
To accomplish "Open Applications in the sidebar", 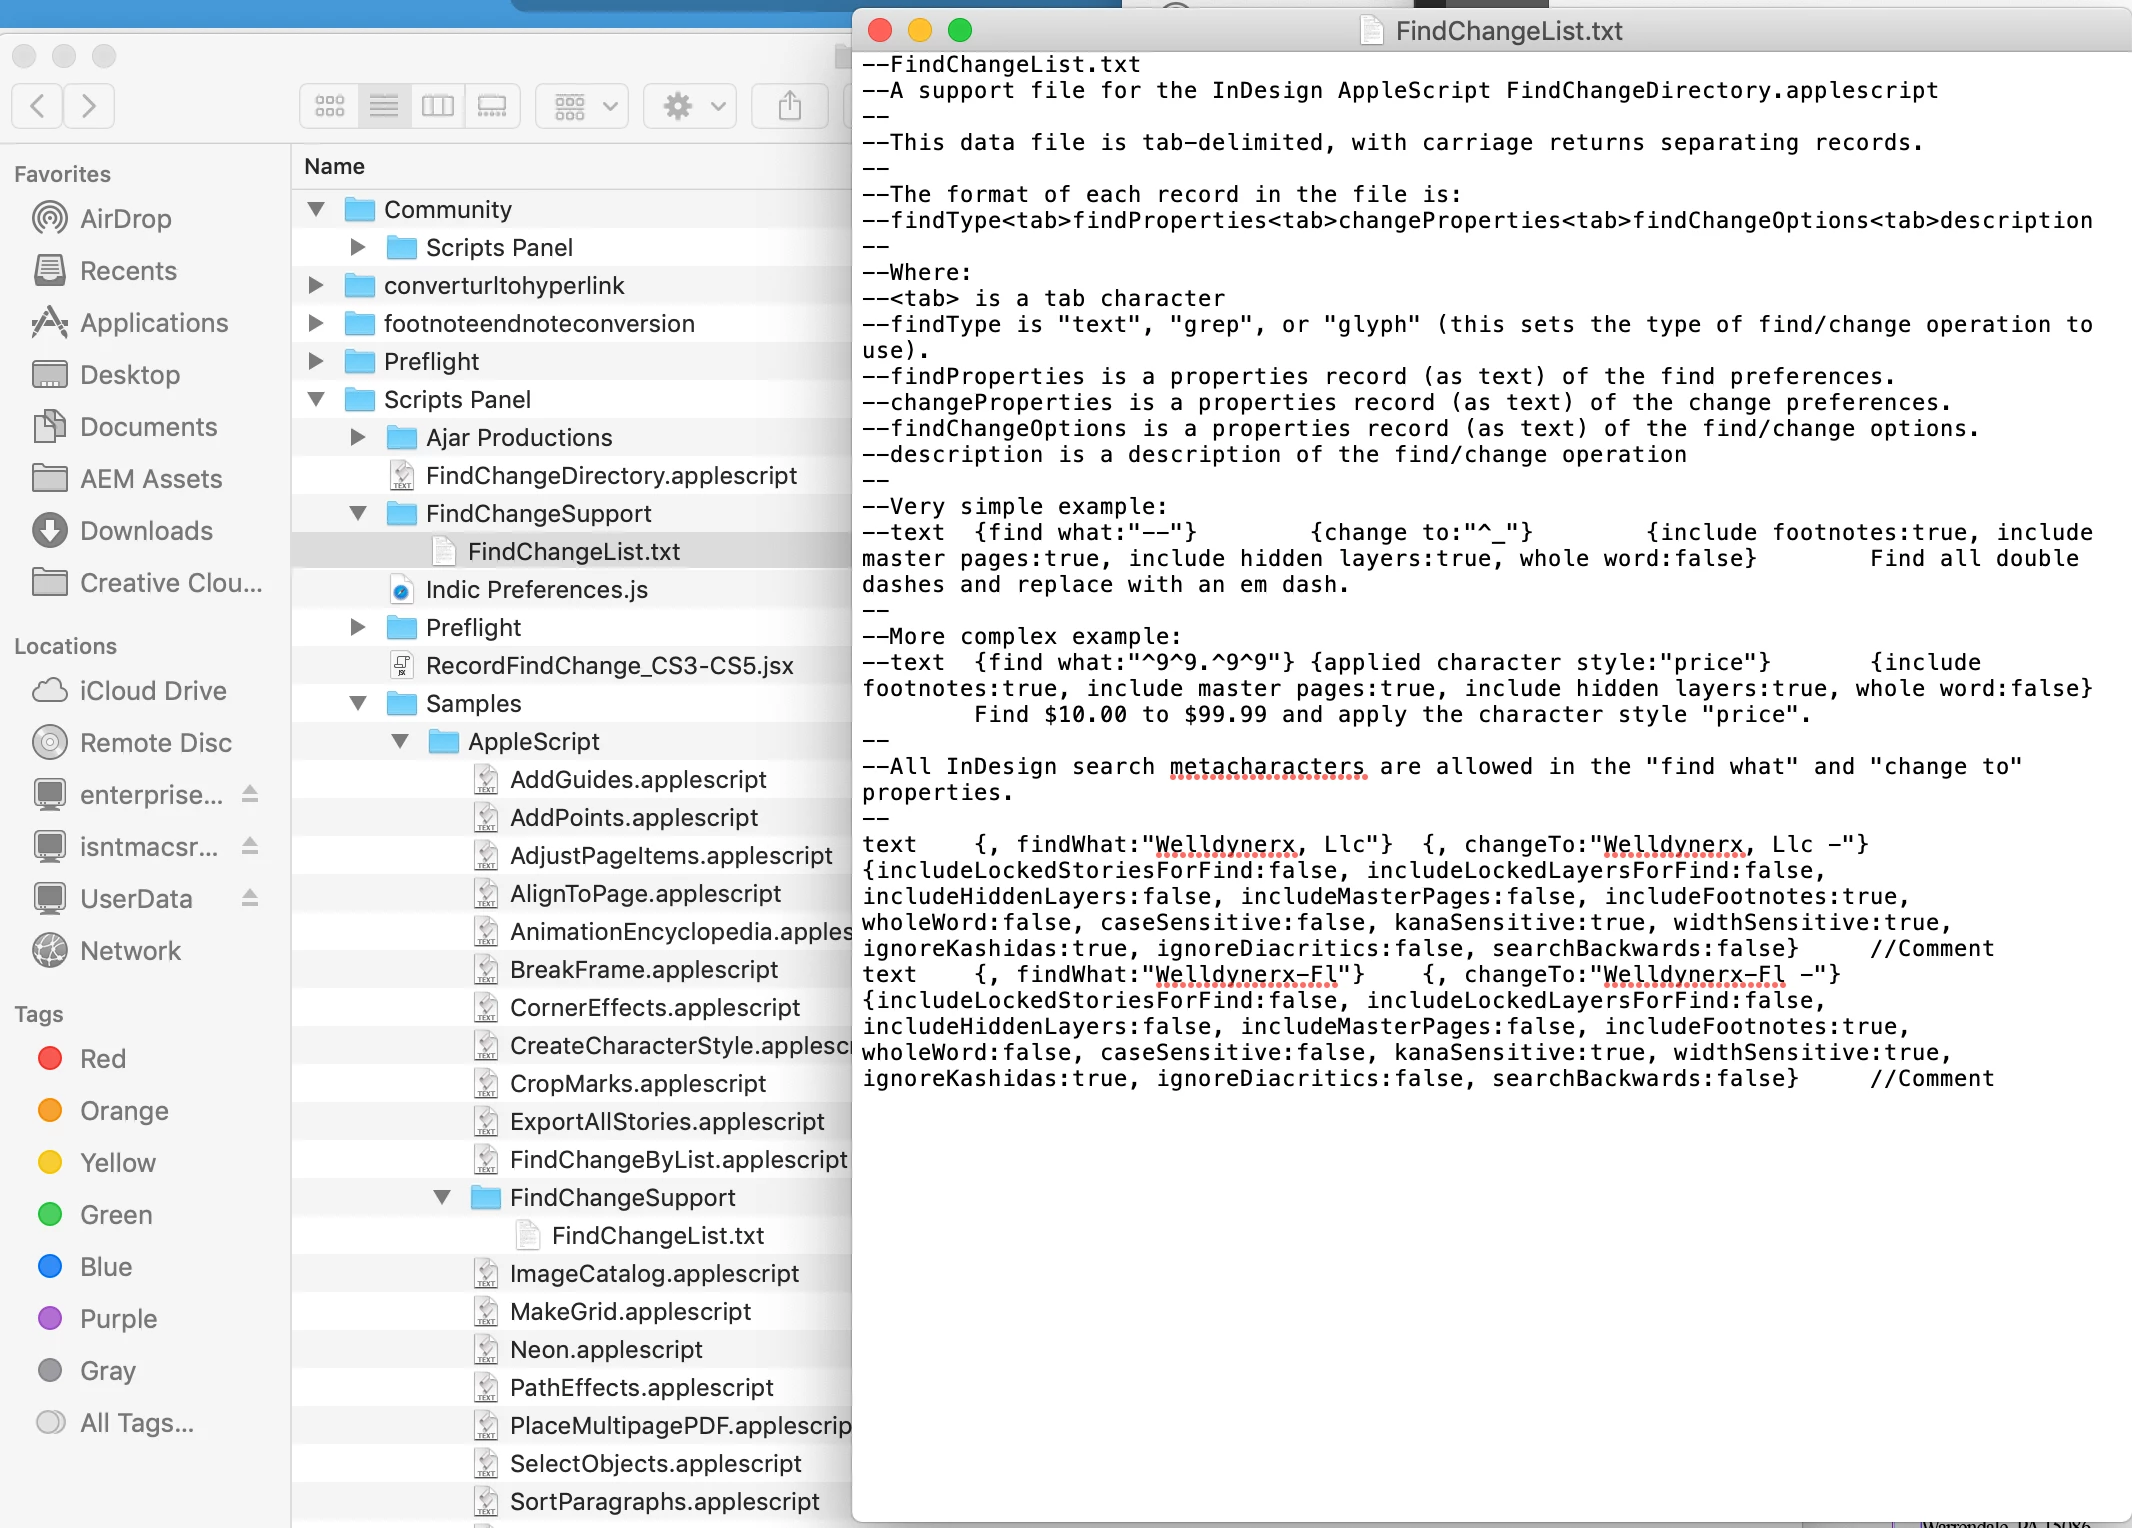I will click(131, 323).
